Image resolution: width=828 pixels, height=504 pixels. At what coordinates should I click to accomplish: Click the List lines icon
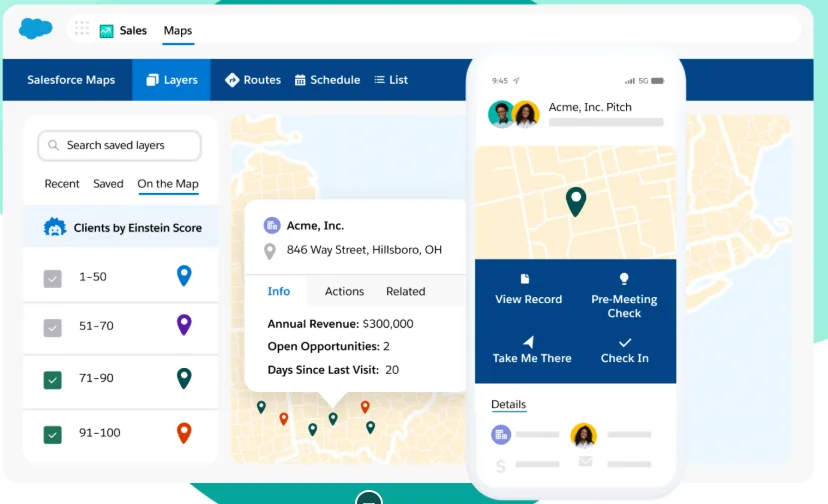click(x=379, y=80)
